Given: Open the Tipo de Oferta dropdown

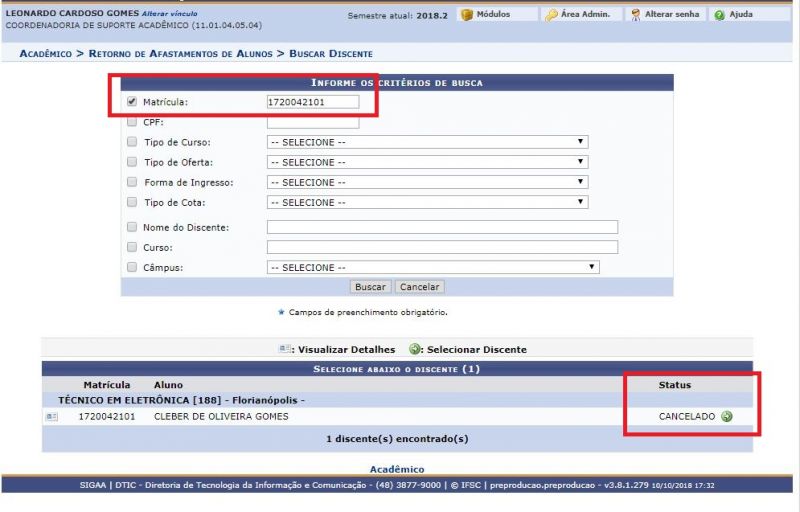Looking at the screenshot, I should tap(427, 162).
